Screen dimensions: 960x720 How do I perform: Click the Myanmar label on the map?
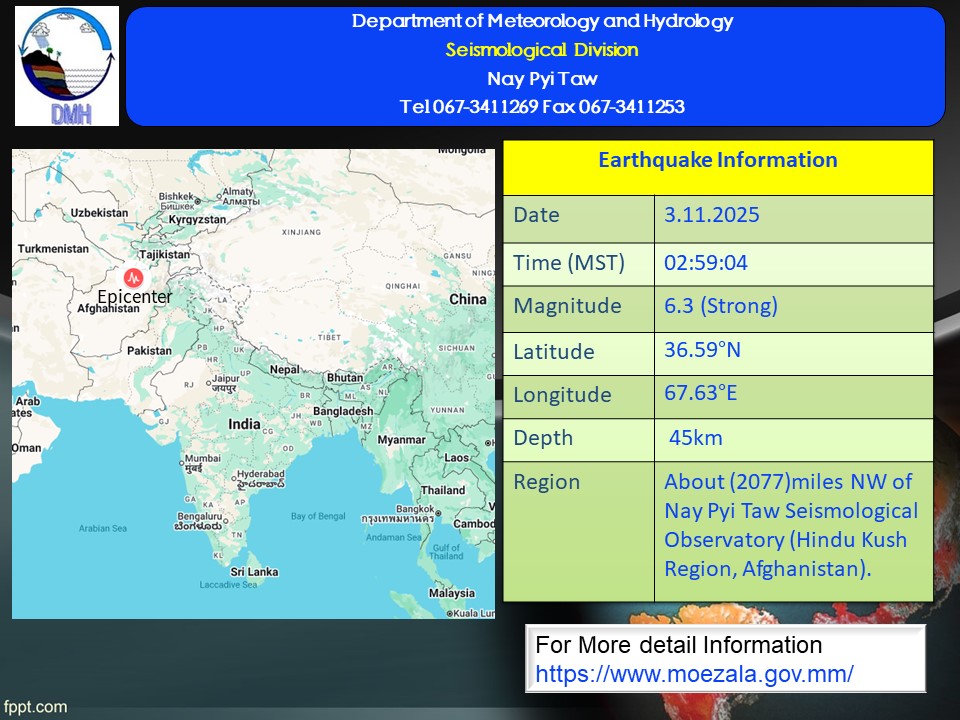(x=402, y=439)
